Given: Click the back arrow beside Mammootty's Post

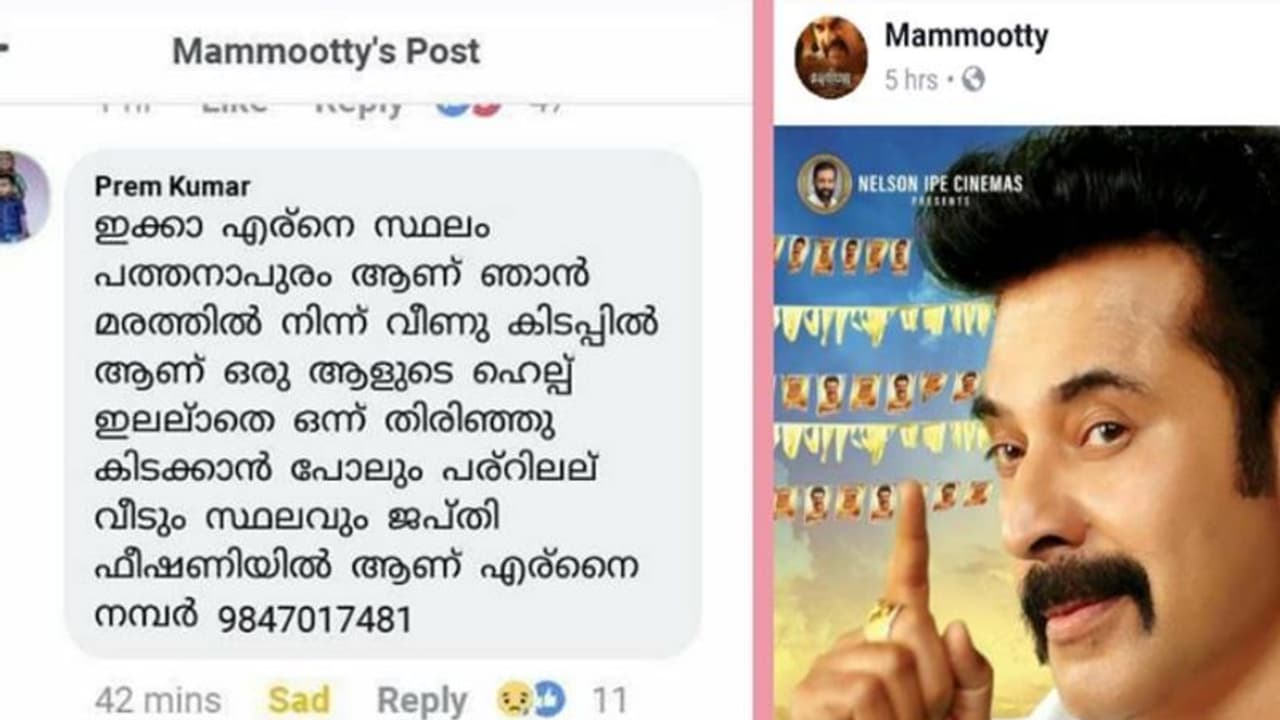Looking at the screenshot, I should [x=4, y=50].
